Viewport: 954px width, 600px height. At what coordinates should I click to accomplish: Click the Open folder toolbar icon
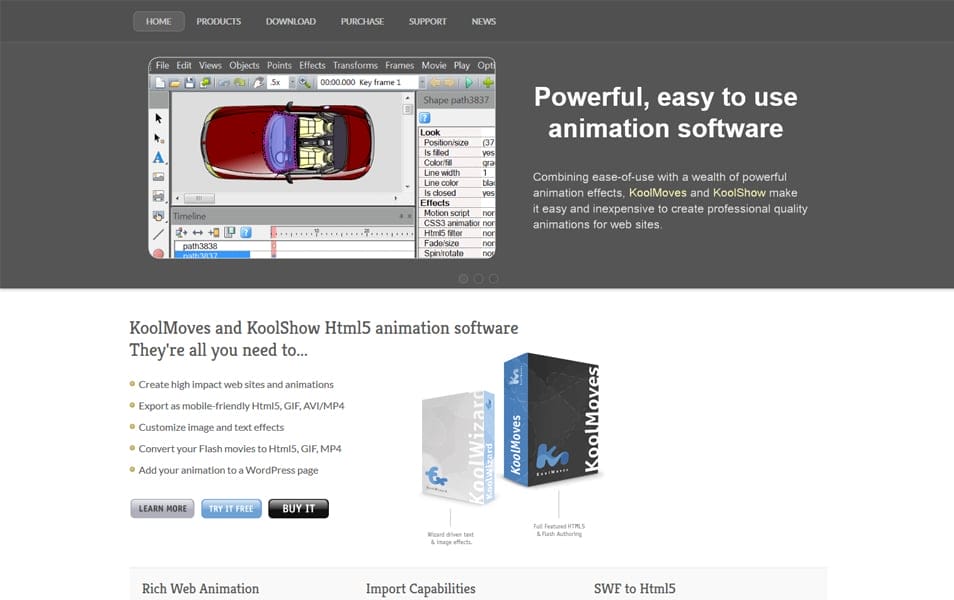pos(175,83)
